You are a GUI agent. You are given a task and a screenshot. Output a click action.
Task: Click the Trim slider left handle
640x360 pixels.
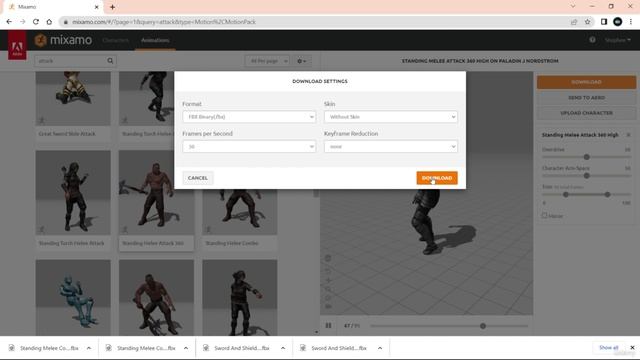pos(566,194)
